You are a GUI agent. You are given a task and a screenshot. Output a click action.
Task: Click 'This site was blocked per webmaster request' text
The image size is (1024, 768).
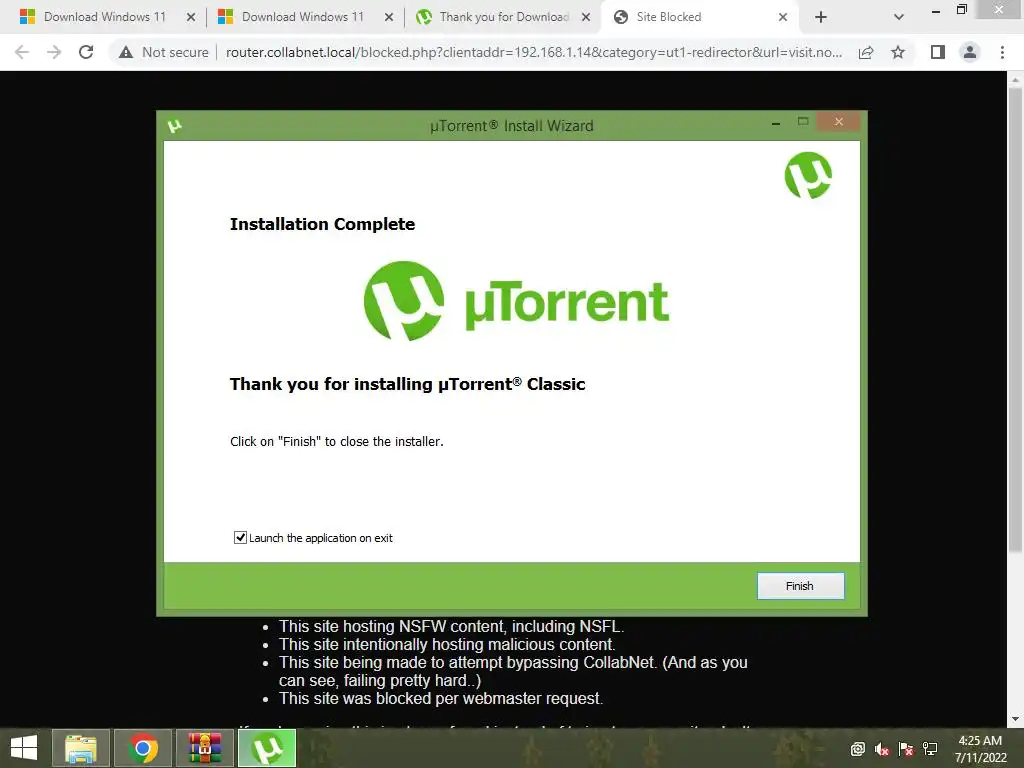pyautogui.click(x=441, y=698)
